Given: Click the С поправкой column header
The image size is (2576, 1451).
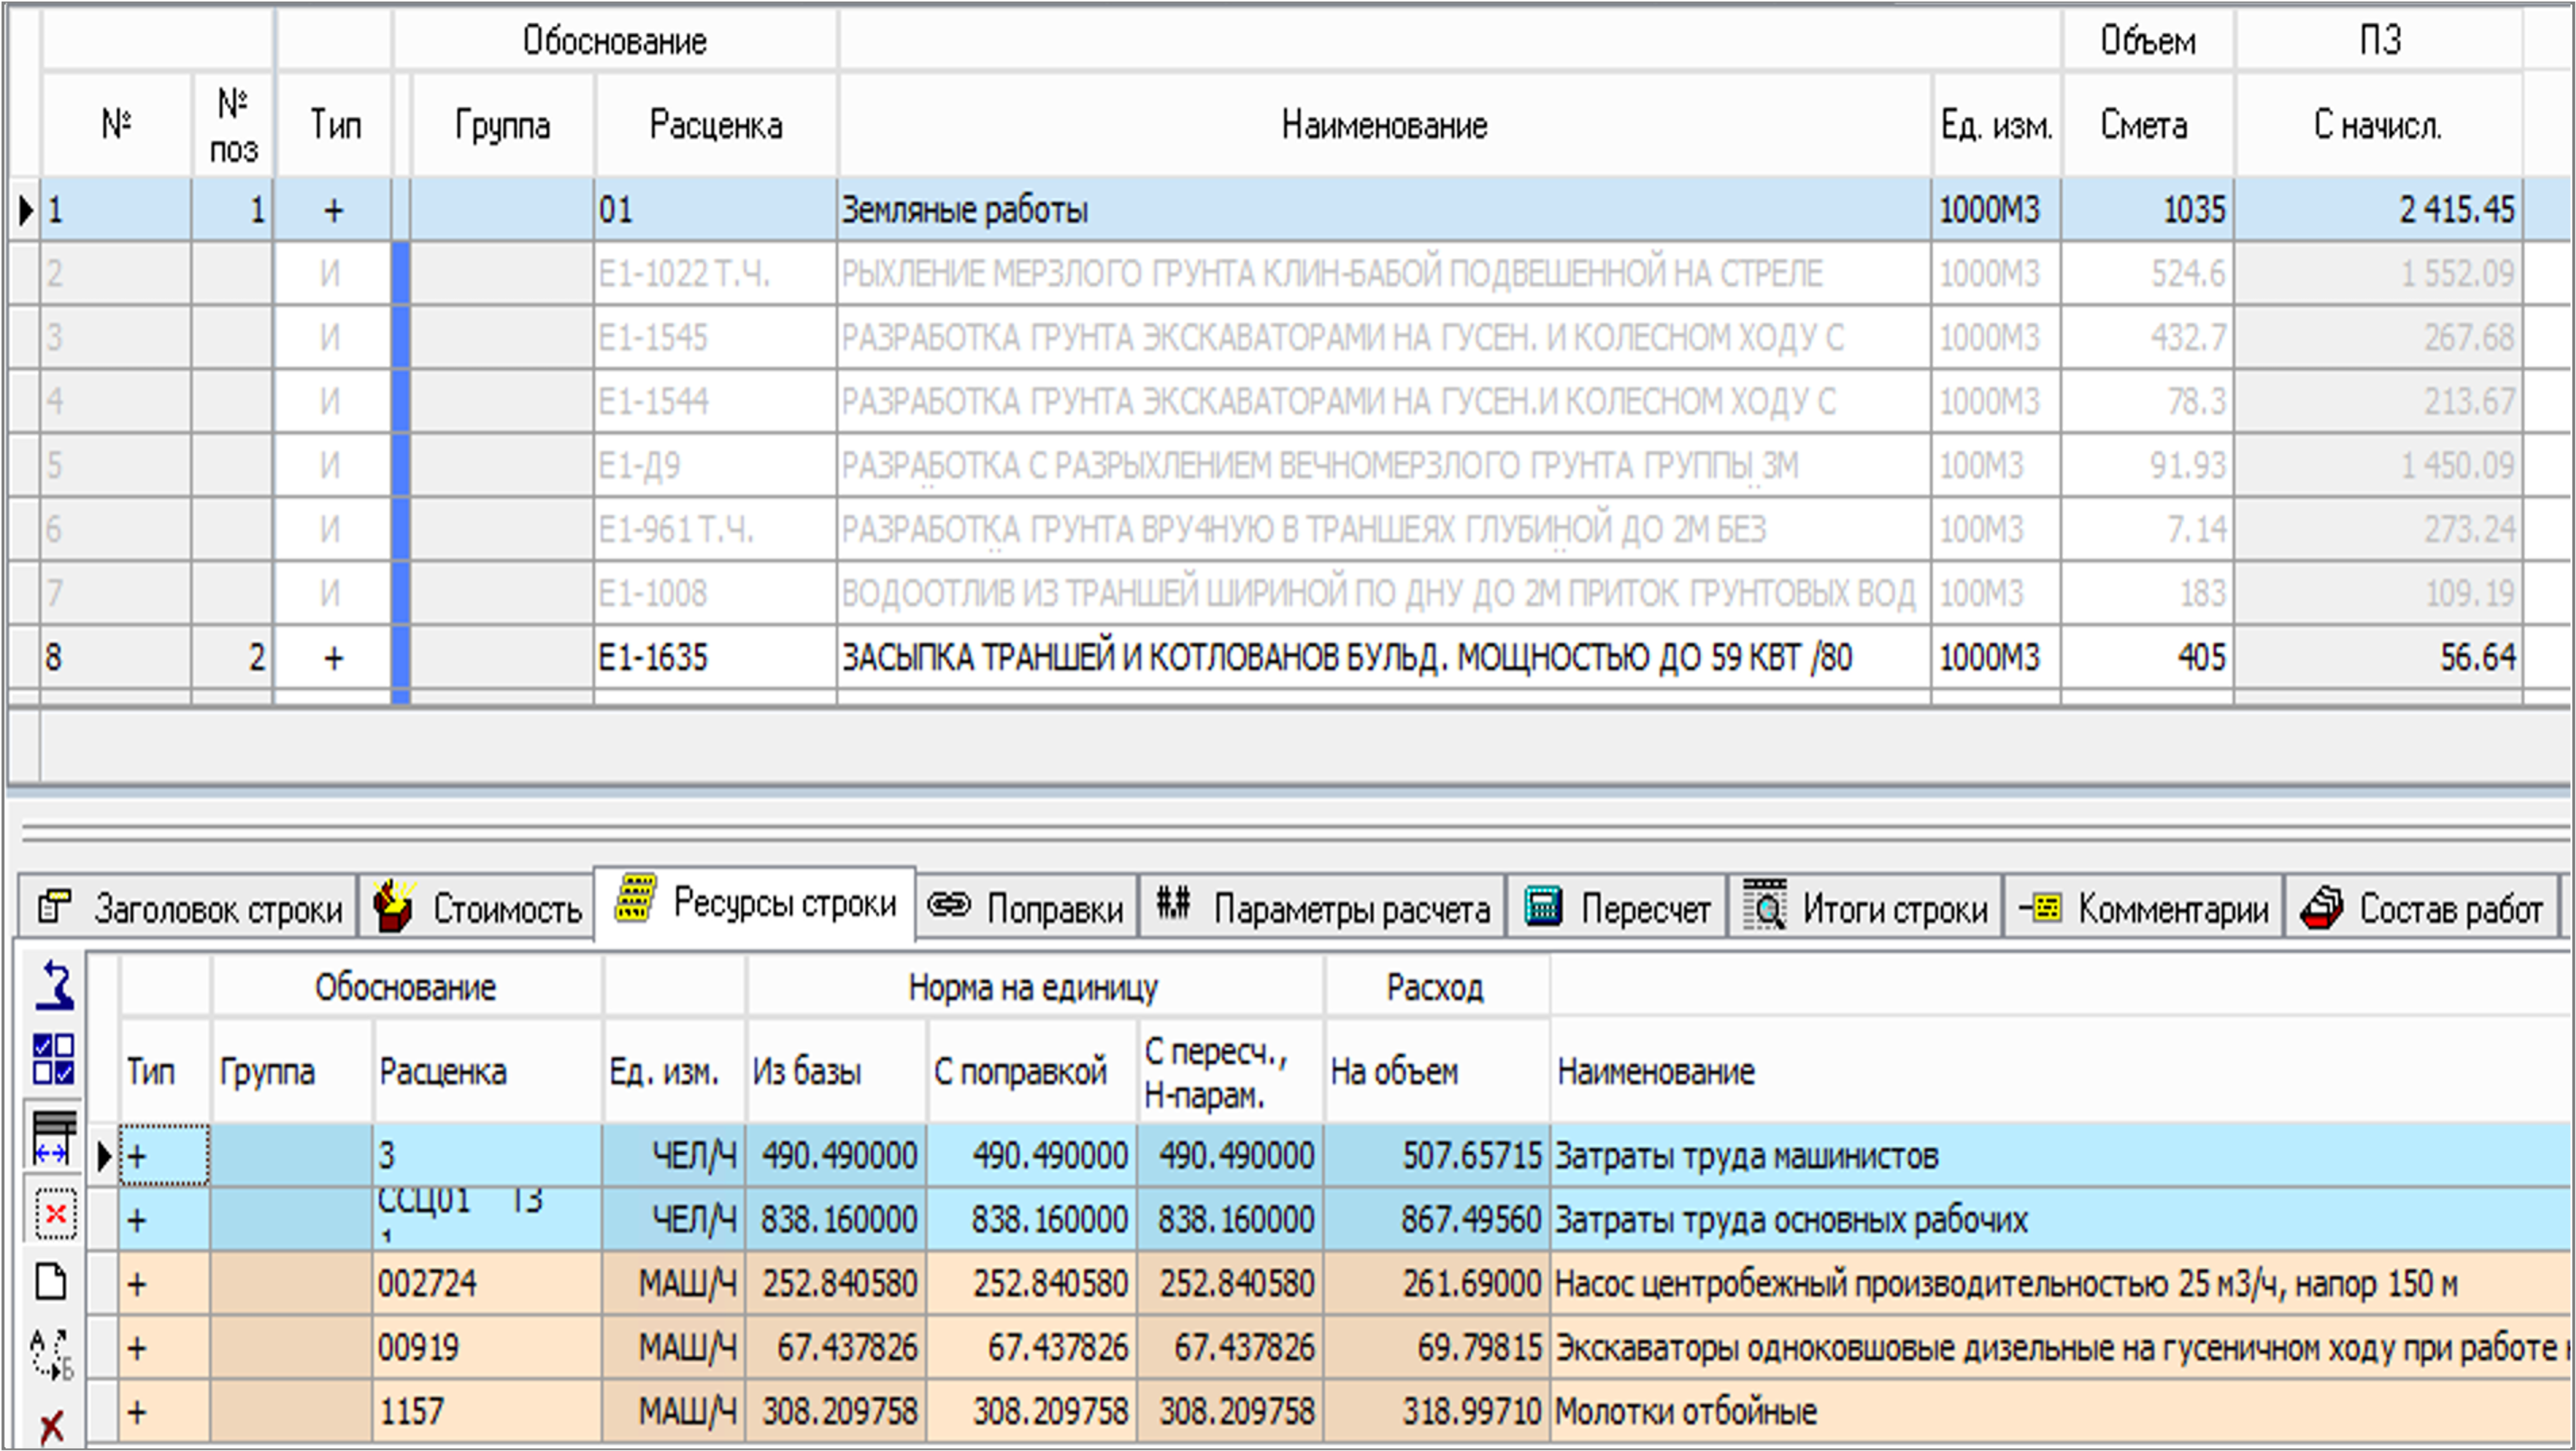Looking at the screenshot, I should [x=1032, y=1072].
